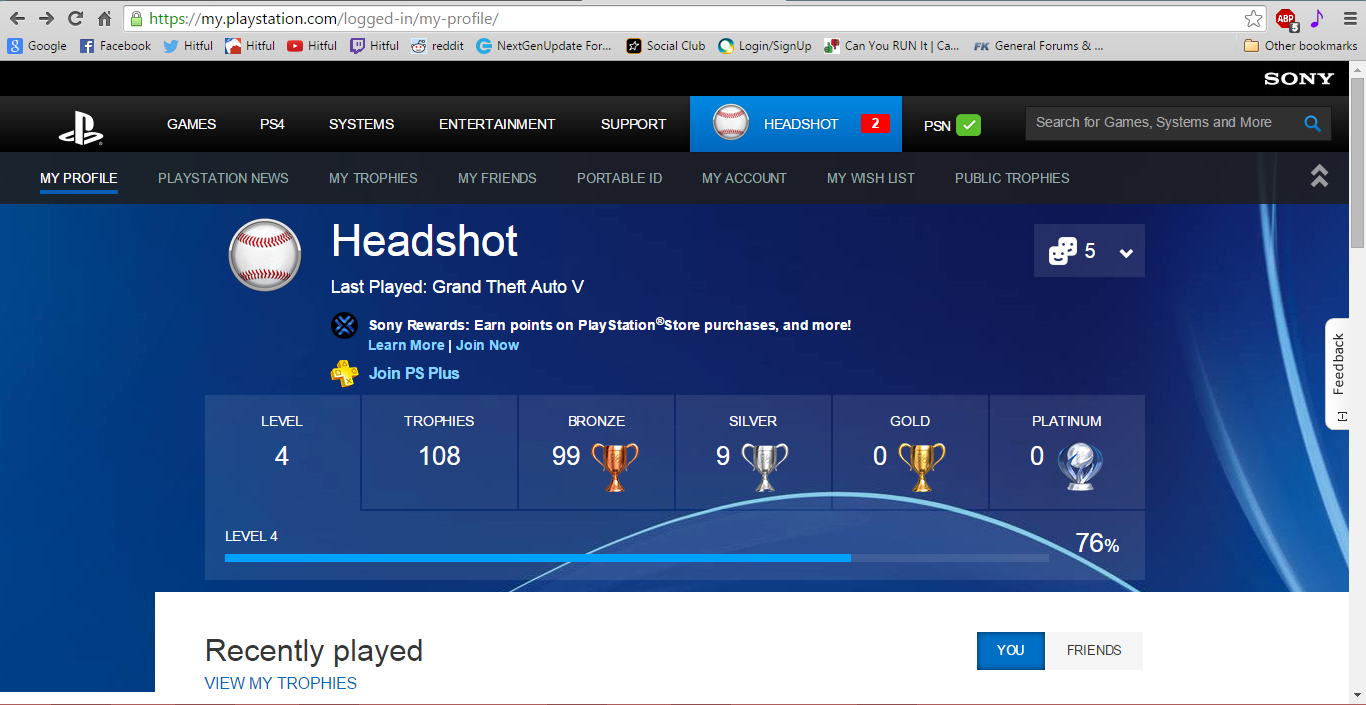This screenshot has width=1366, height=705.
Task: Open the red notifications badge showing 2
Action: pos(875,123)
